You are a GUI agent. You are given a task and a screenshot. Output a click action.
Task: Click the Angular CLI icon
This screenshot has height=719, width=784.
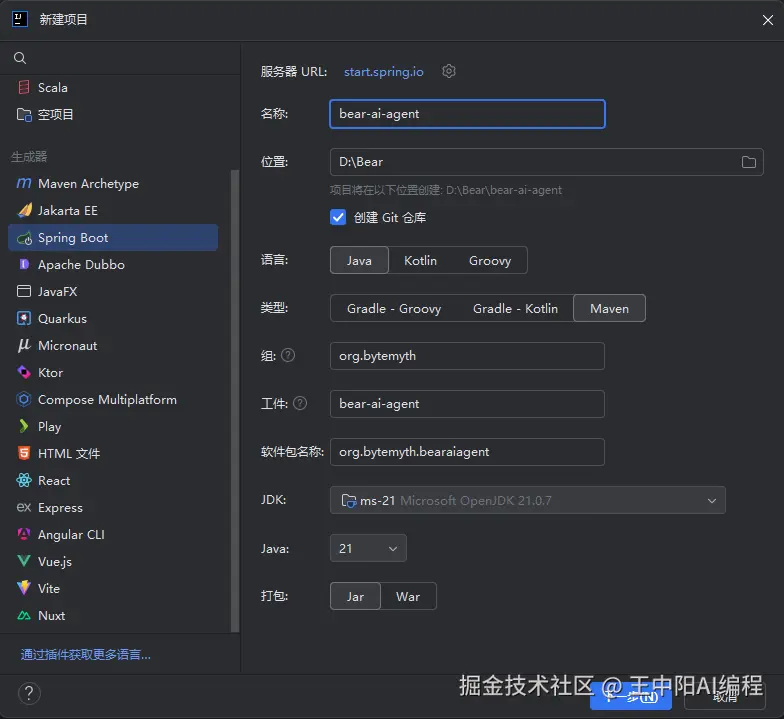(24, 534)
